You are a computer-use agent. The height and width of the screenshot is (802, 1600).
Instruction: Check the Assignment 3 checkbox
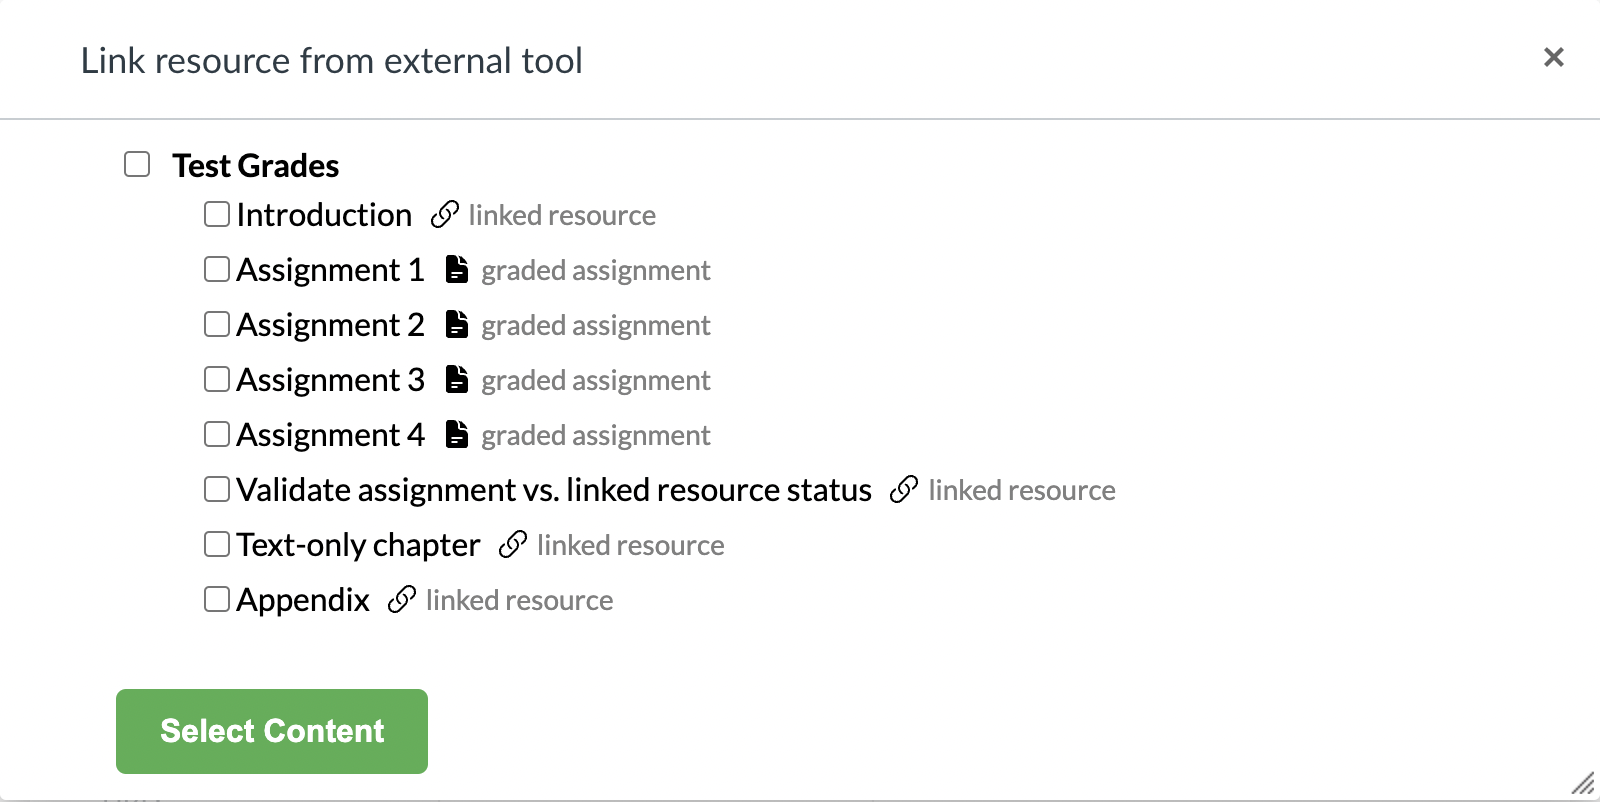click(217, 379)
